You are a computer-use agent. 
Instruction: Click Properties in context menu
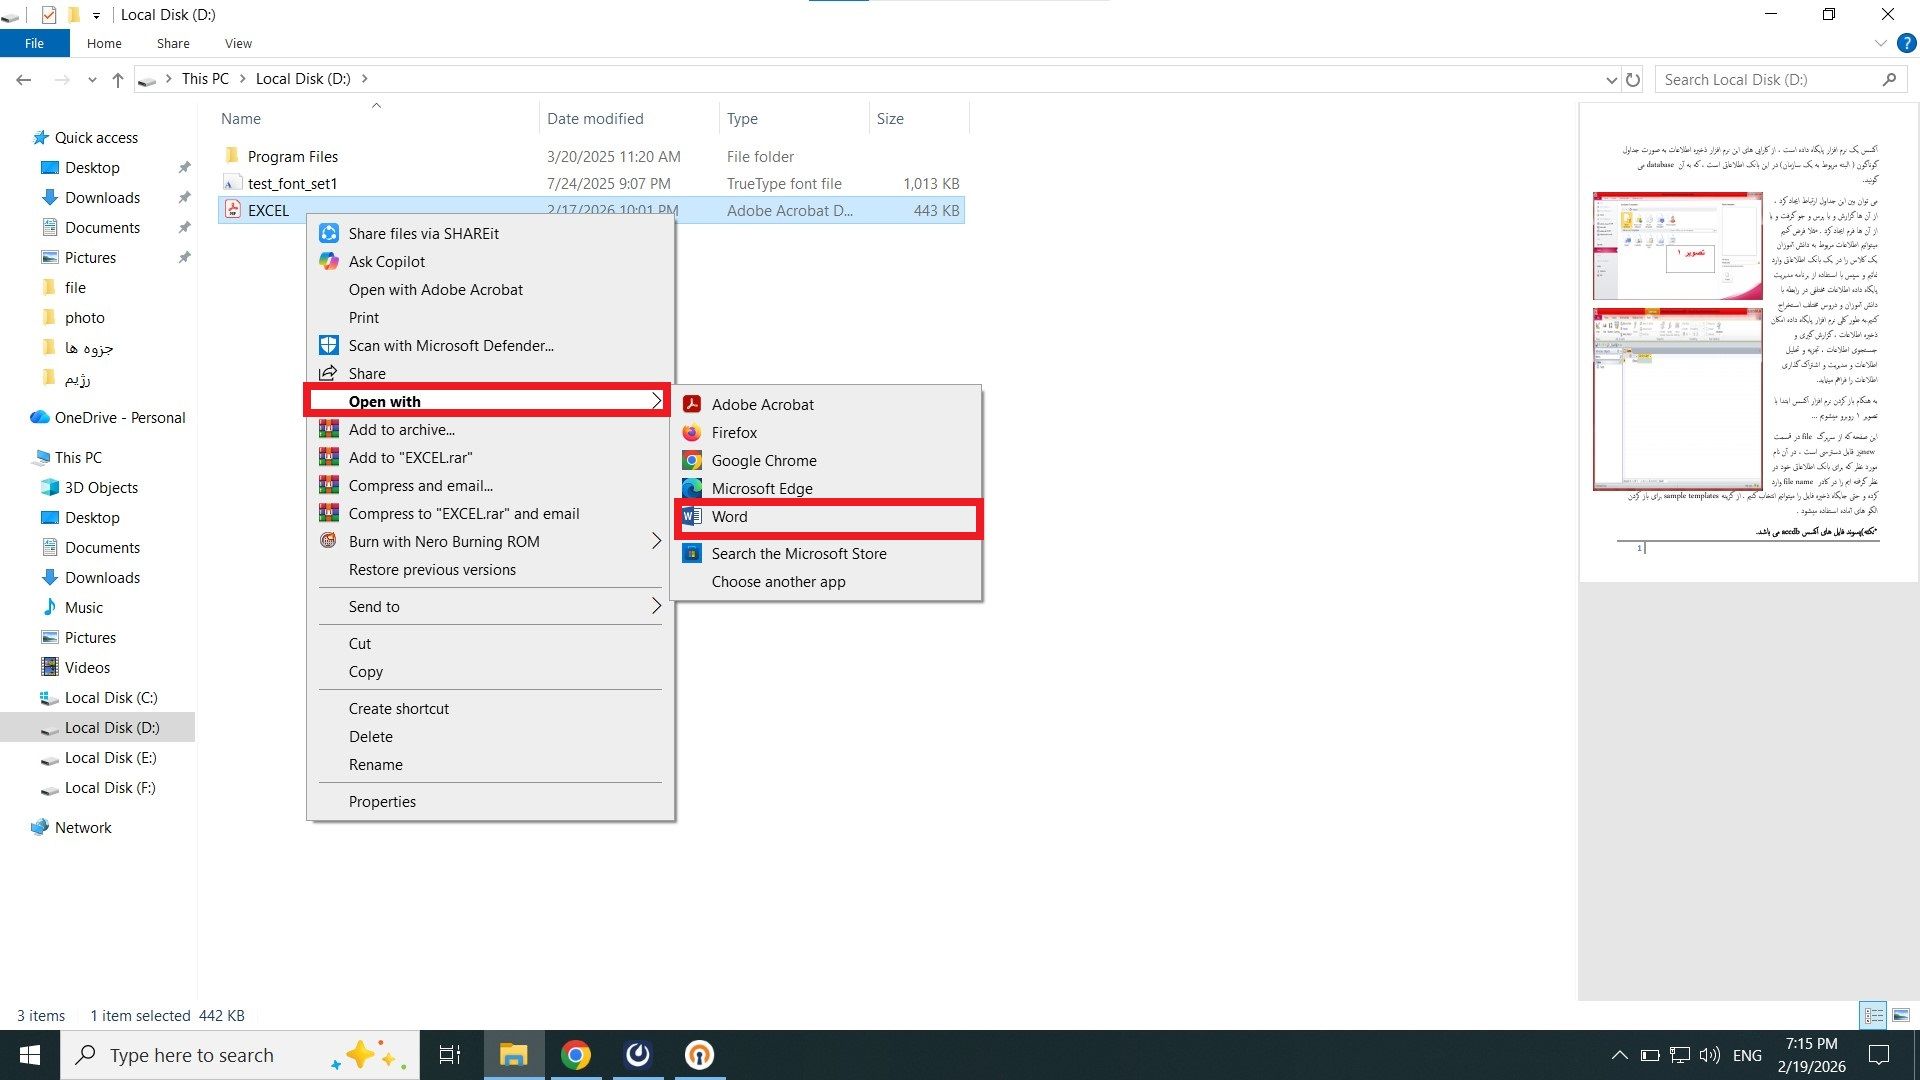click(382, 802)
